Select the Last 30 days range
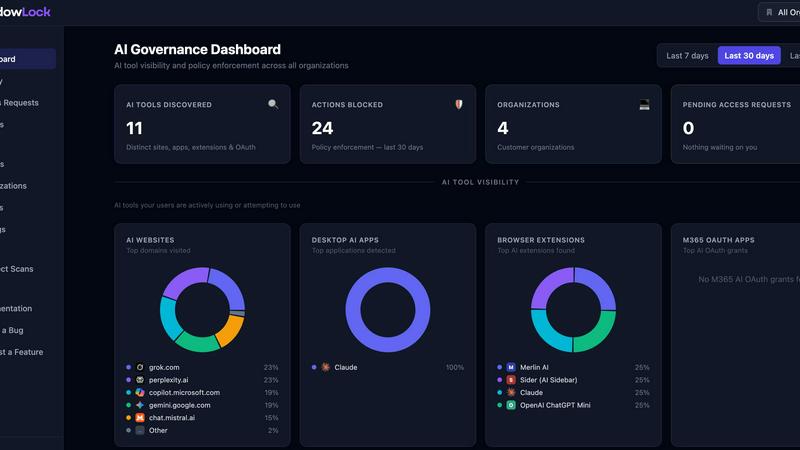The height and width of the screenshot is (450, 800). [x=749, y=56]
